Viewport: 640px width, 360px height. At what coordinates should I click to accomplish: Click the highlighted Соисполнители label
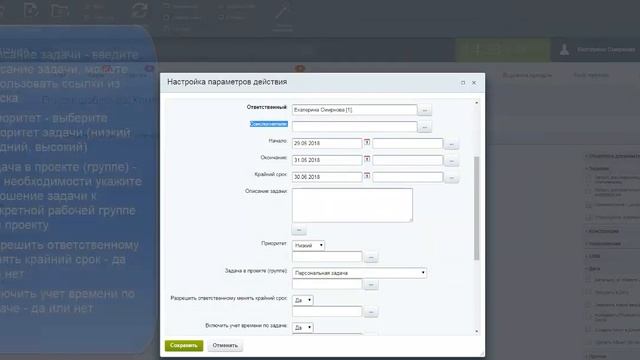[269, 124]
